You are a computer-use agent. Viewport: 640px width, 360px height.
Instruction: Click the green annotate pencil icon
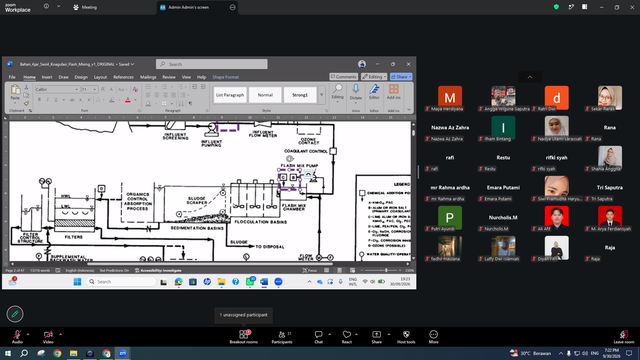point(15,314)
